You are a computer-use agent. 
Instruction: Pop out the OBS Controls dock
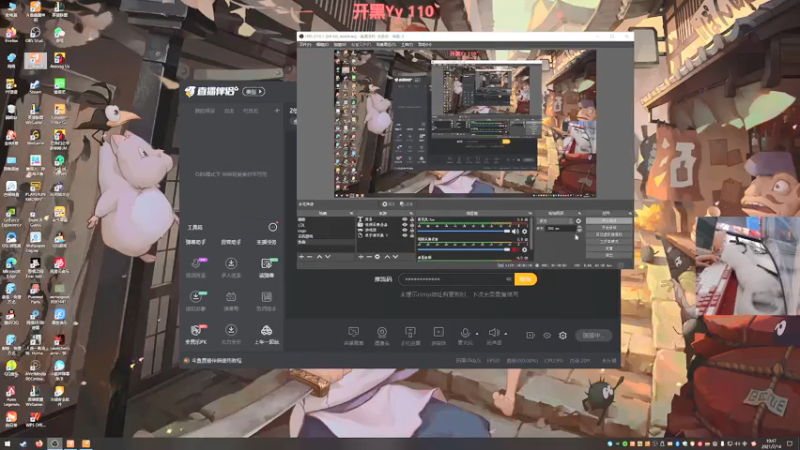coord(630,213)
